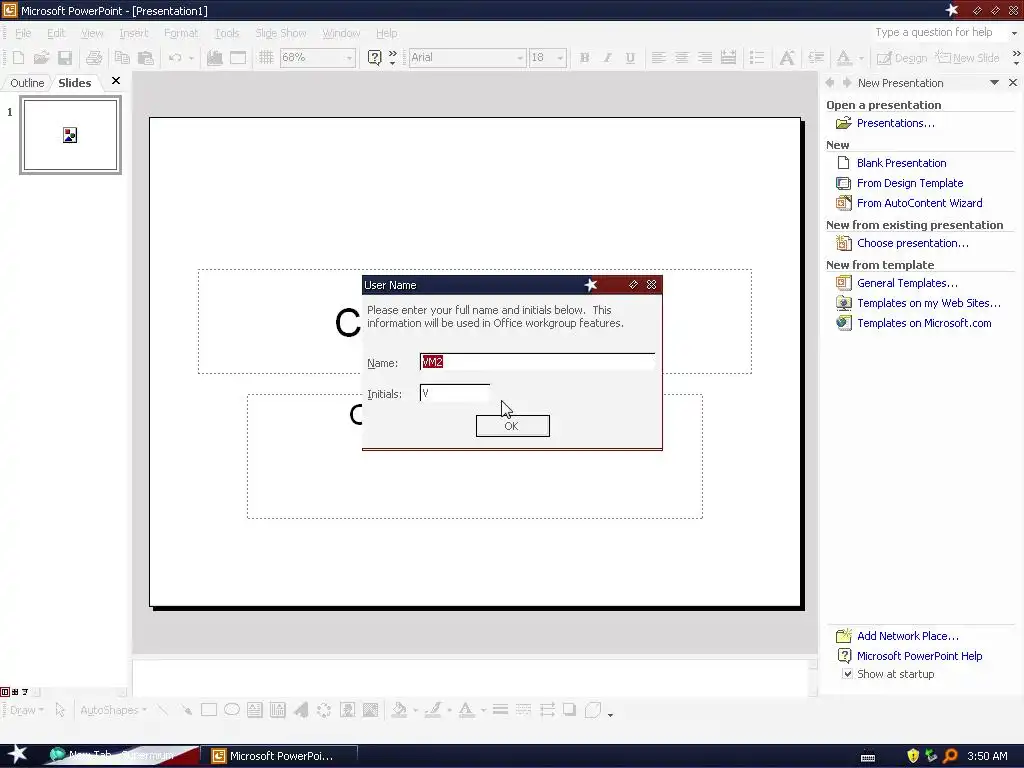Toggle Underline formatting button
This screenshot has height=768, width=1024.
(630, 57)
